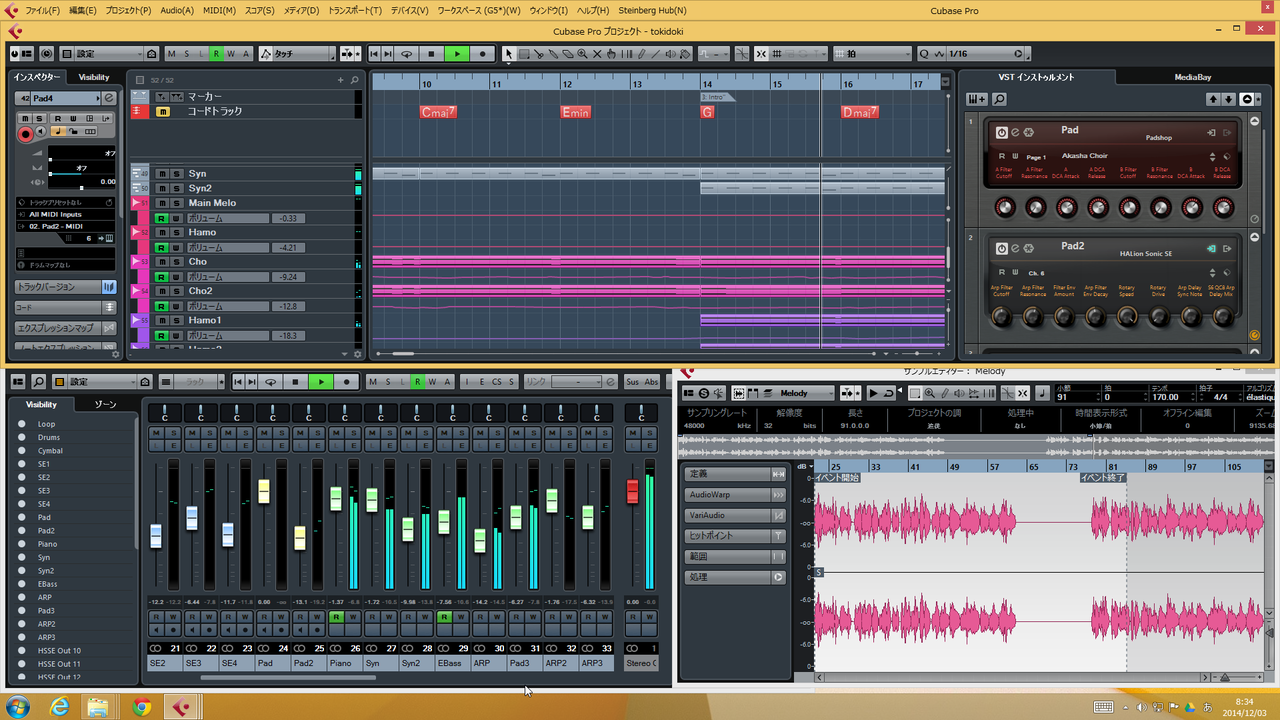Select the Object Selection arrow tool in project toolbar
The height and width of the screenshot is (720, 1280).
pos(508,54)
